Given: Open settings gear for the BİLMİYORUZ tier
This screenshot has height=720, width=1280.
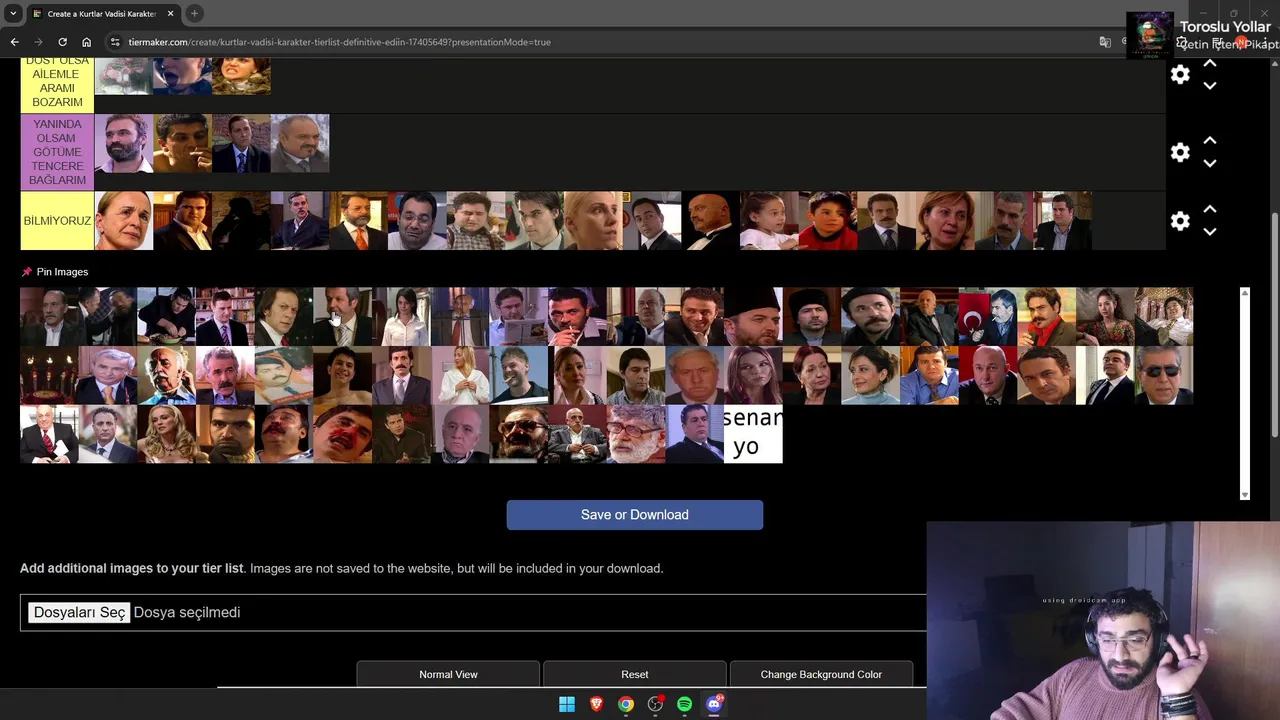Looking at the screenshot, I should 1180,221.
